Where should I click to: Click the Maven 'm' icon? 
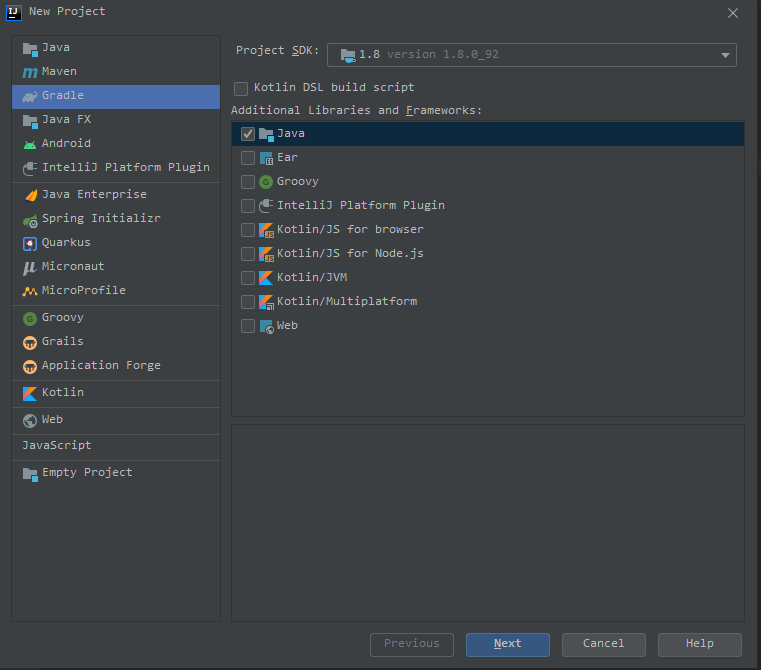coord(30,72)
